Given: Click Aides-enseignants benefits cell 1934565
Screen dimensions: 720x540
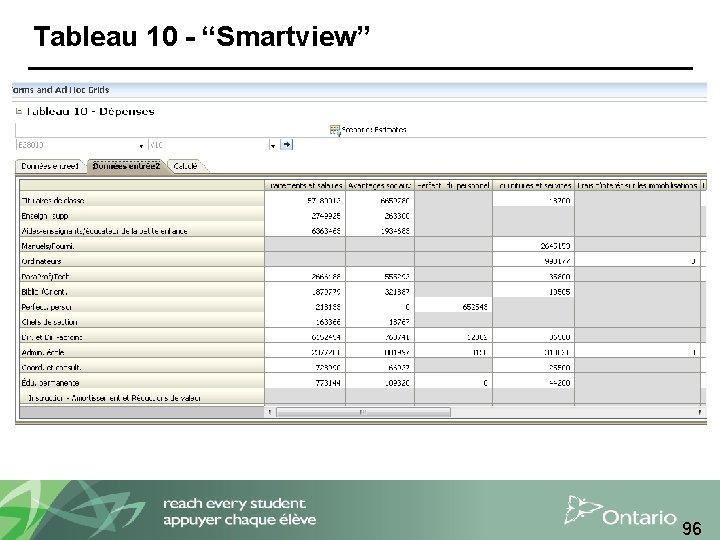Looking at the screenshot, I should tap(380, 231).
